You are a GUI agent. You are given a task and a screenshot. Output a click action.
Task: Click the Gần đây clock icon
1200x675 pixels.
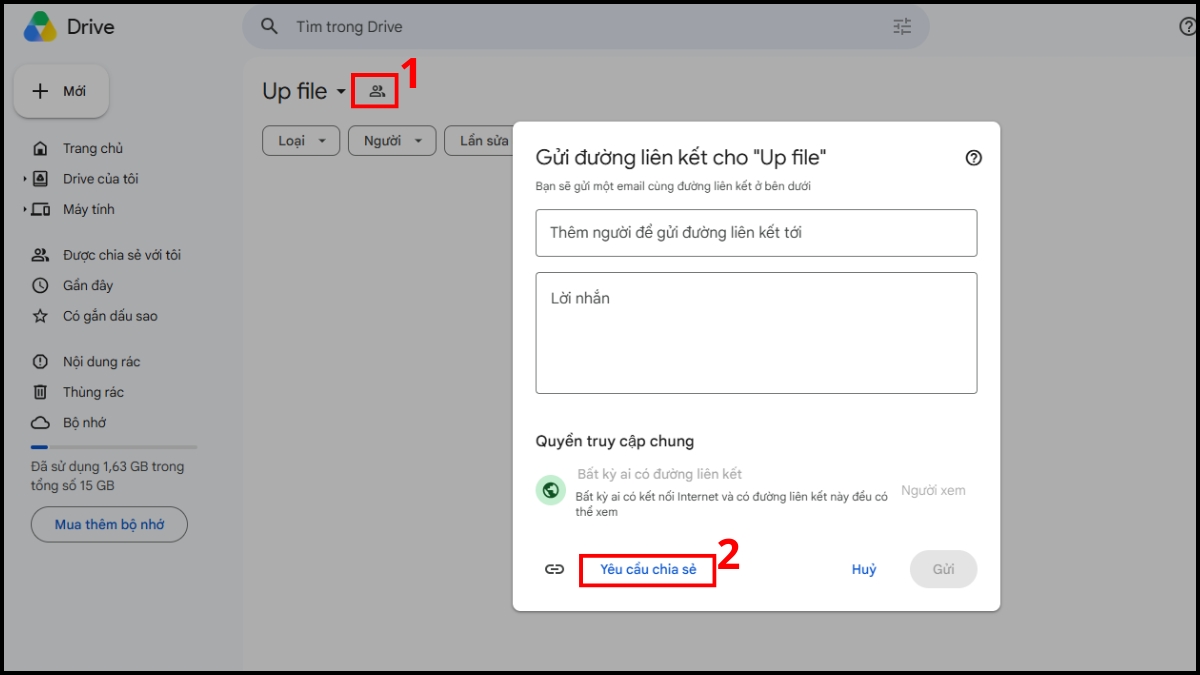[40, 285]
